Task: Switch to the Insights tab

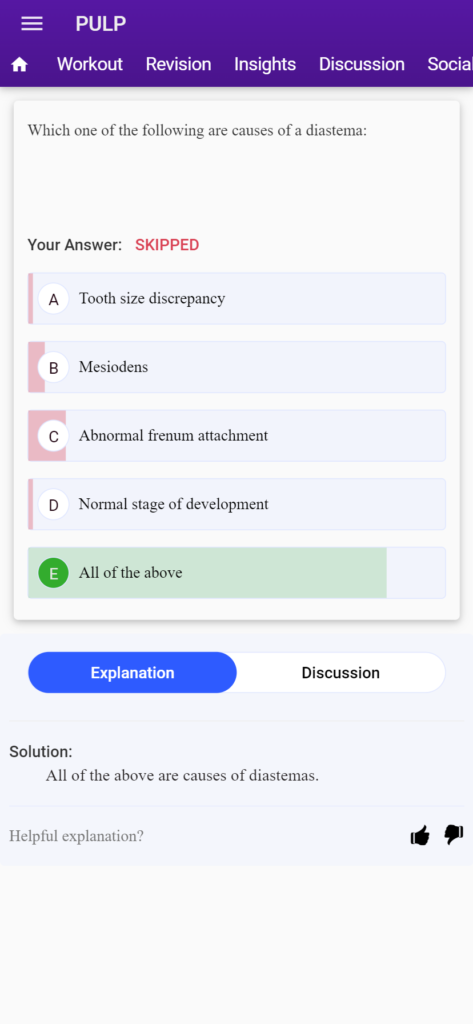Action: (x=265, y=64)
